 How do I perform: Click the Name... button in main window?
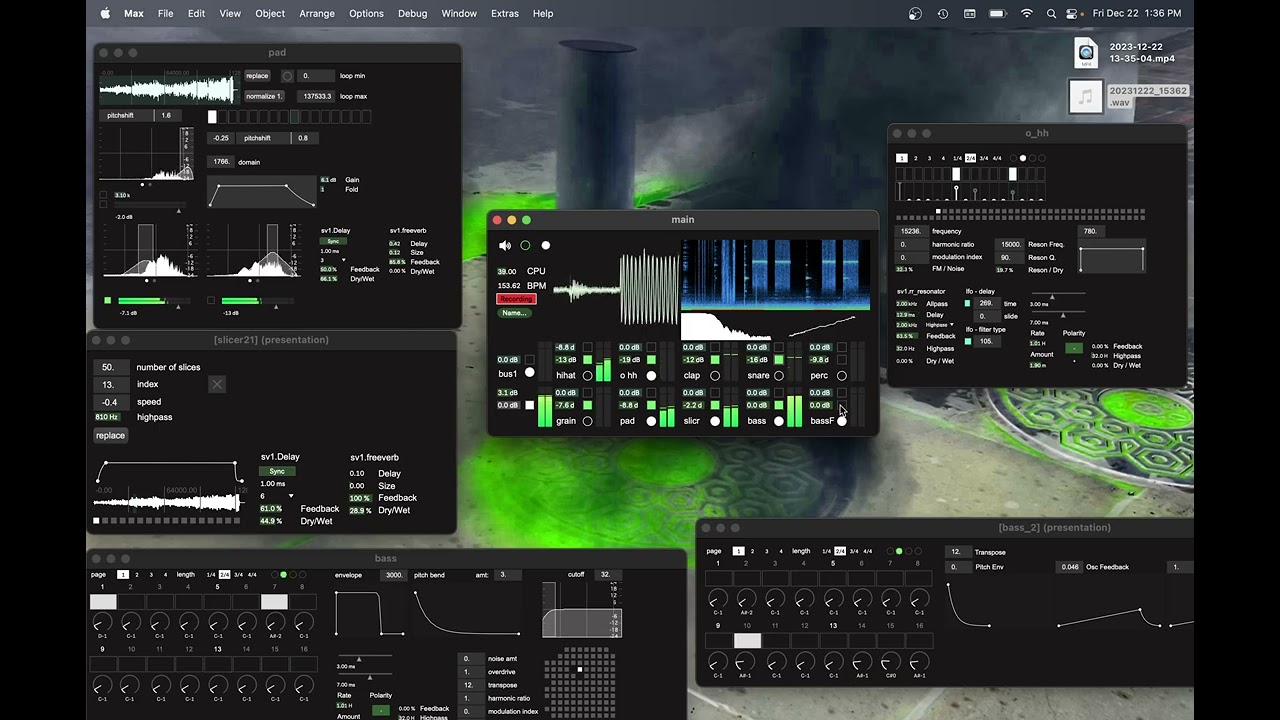click(x=514, y=313)
